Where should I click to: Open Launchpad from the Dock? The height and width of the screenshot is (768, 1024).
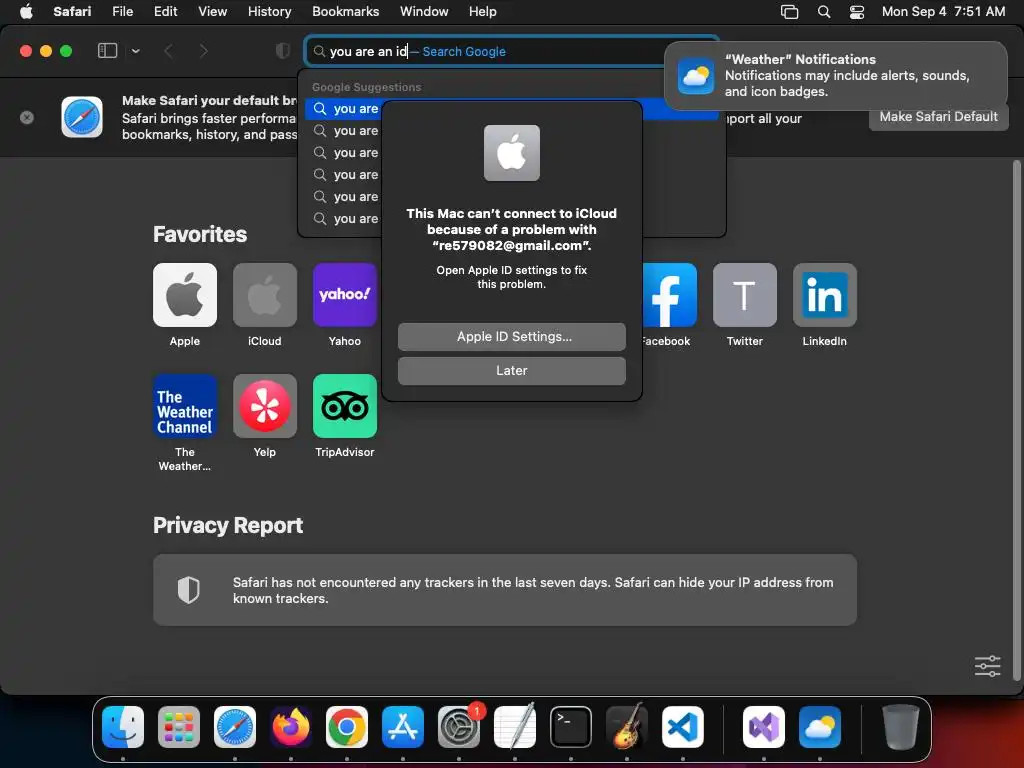tap(179, 727)
